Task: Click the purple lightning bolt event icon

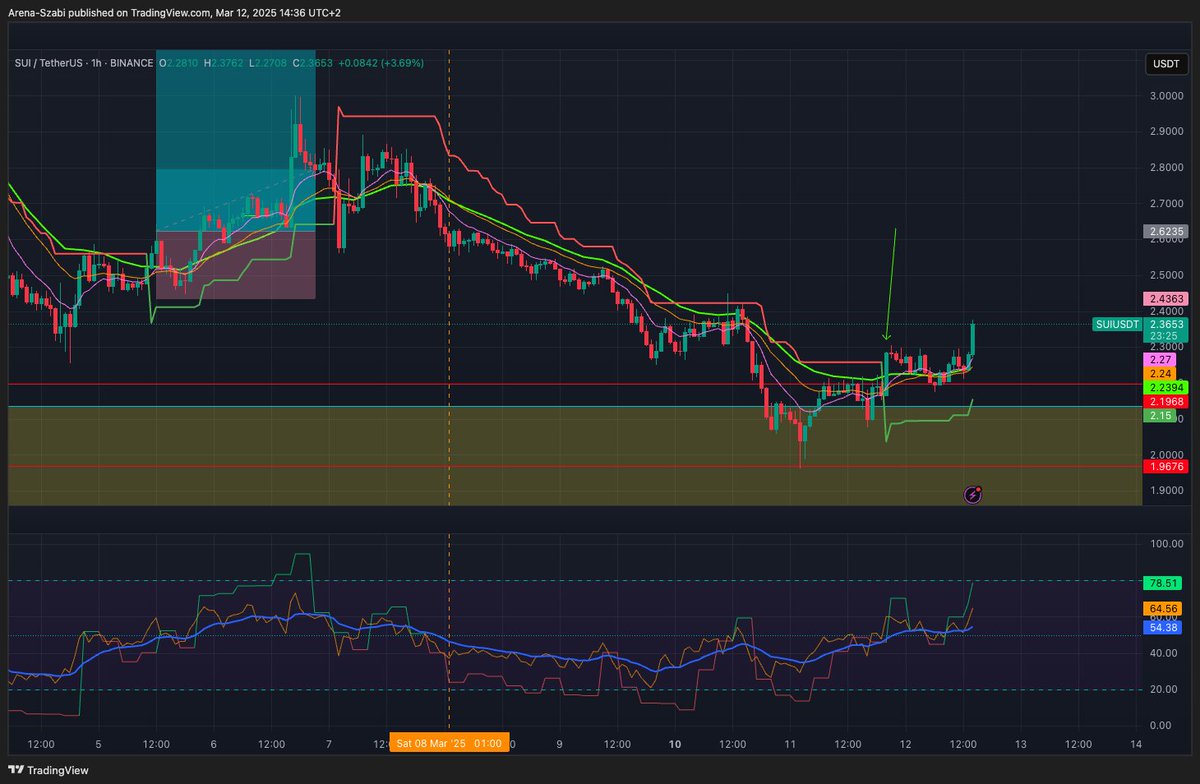Action: 972,494
